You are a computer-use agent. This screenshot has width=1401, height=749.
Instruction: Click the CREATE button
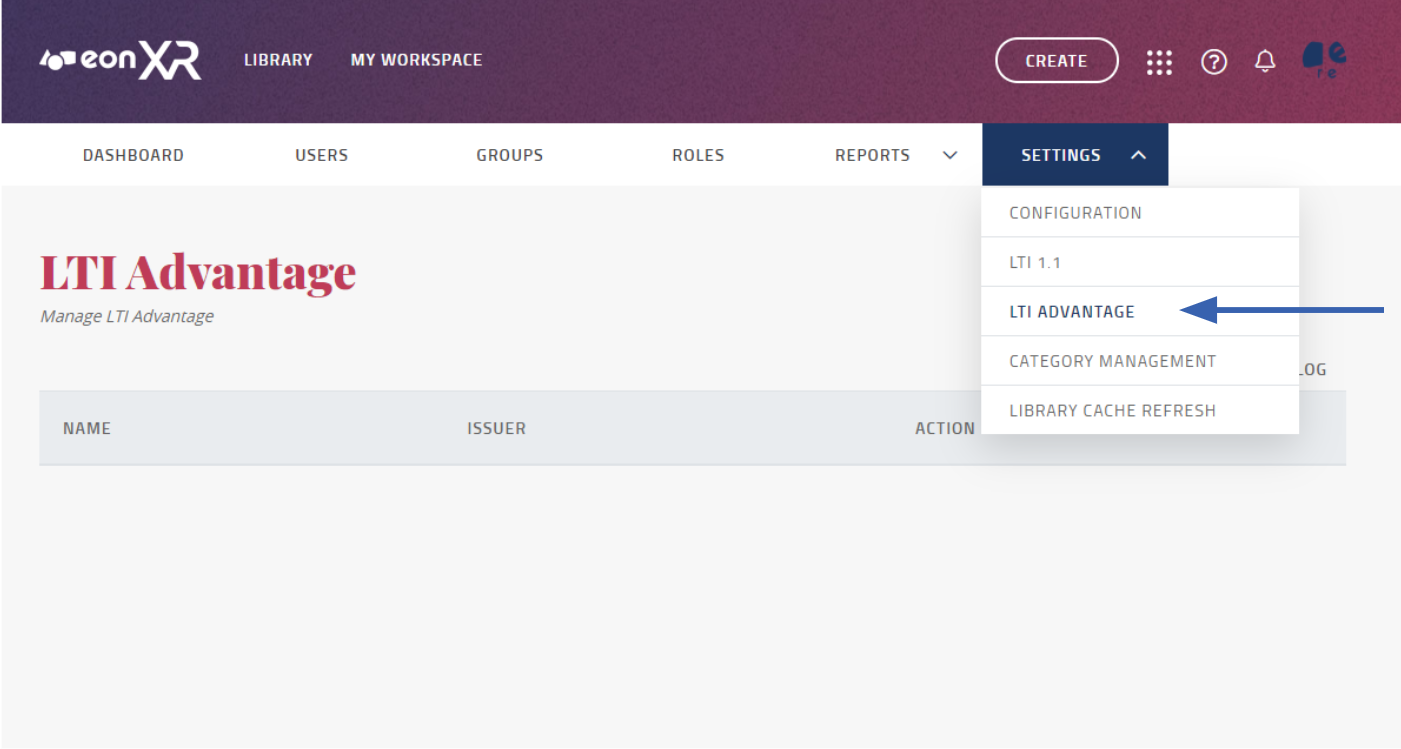click(1056, 61)
